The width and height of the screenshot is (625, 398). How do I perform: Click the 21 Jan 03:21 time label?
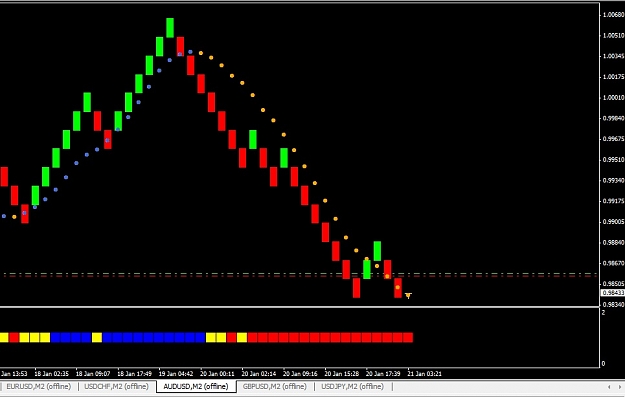[x=425, y=374]
